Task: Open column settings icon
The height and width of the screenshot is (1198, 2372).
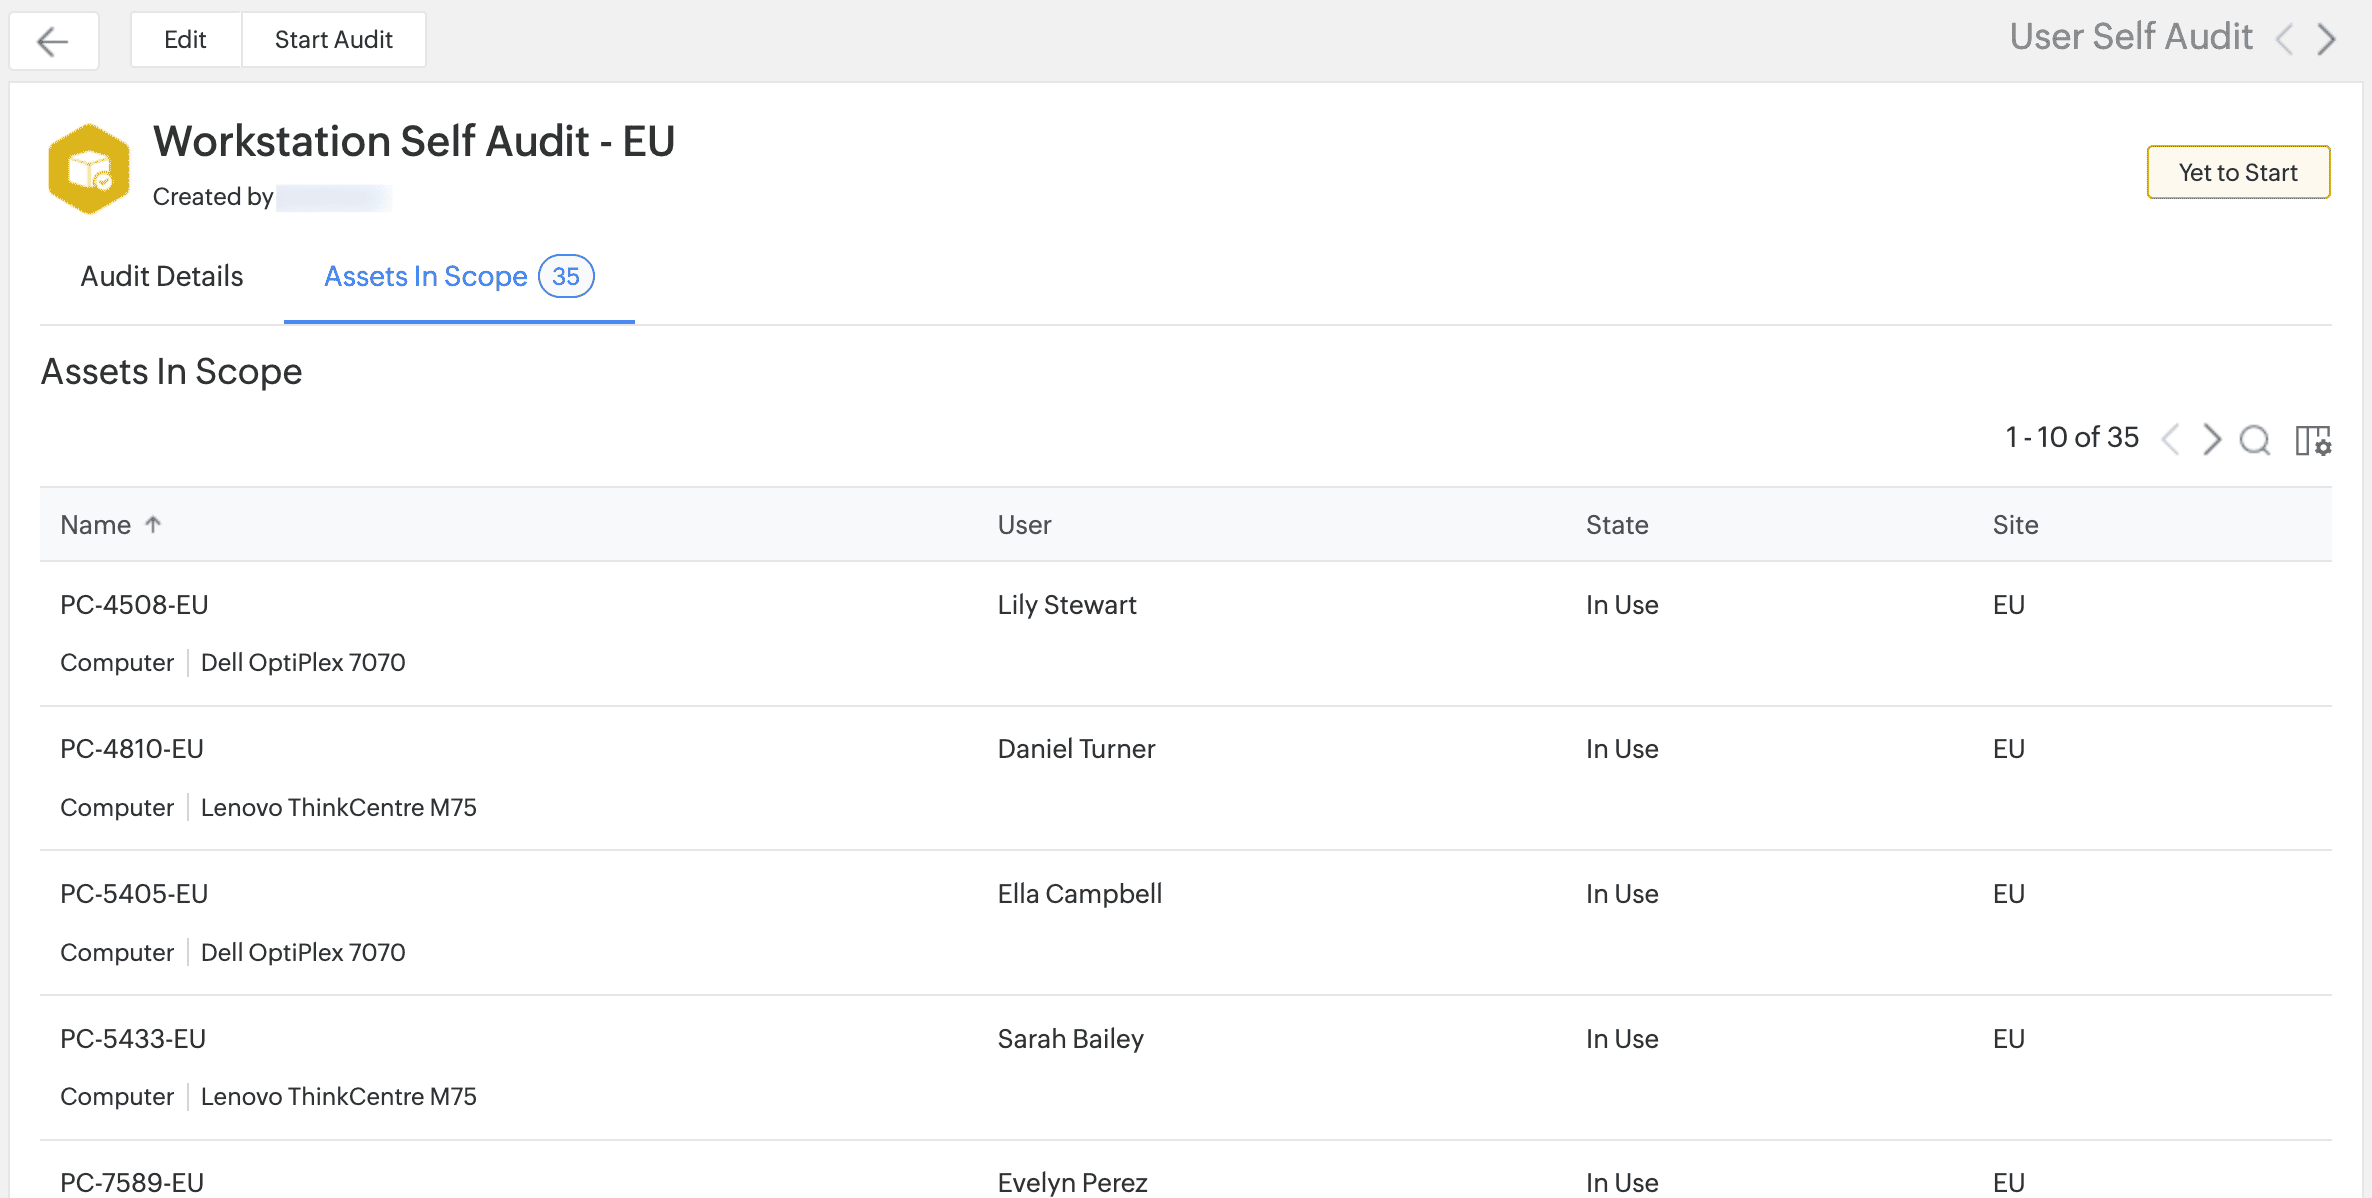Action: click(x=2312, y=439)
